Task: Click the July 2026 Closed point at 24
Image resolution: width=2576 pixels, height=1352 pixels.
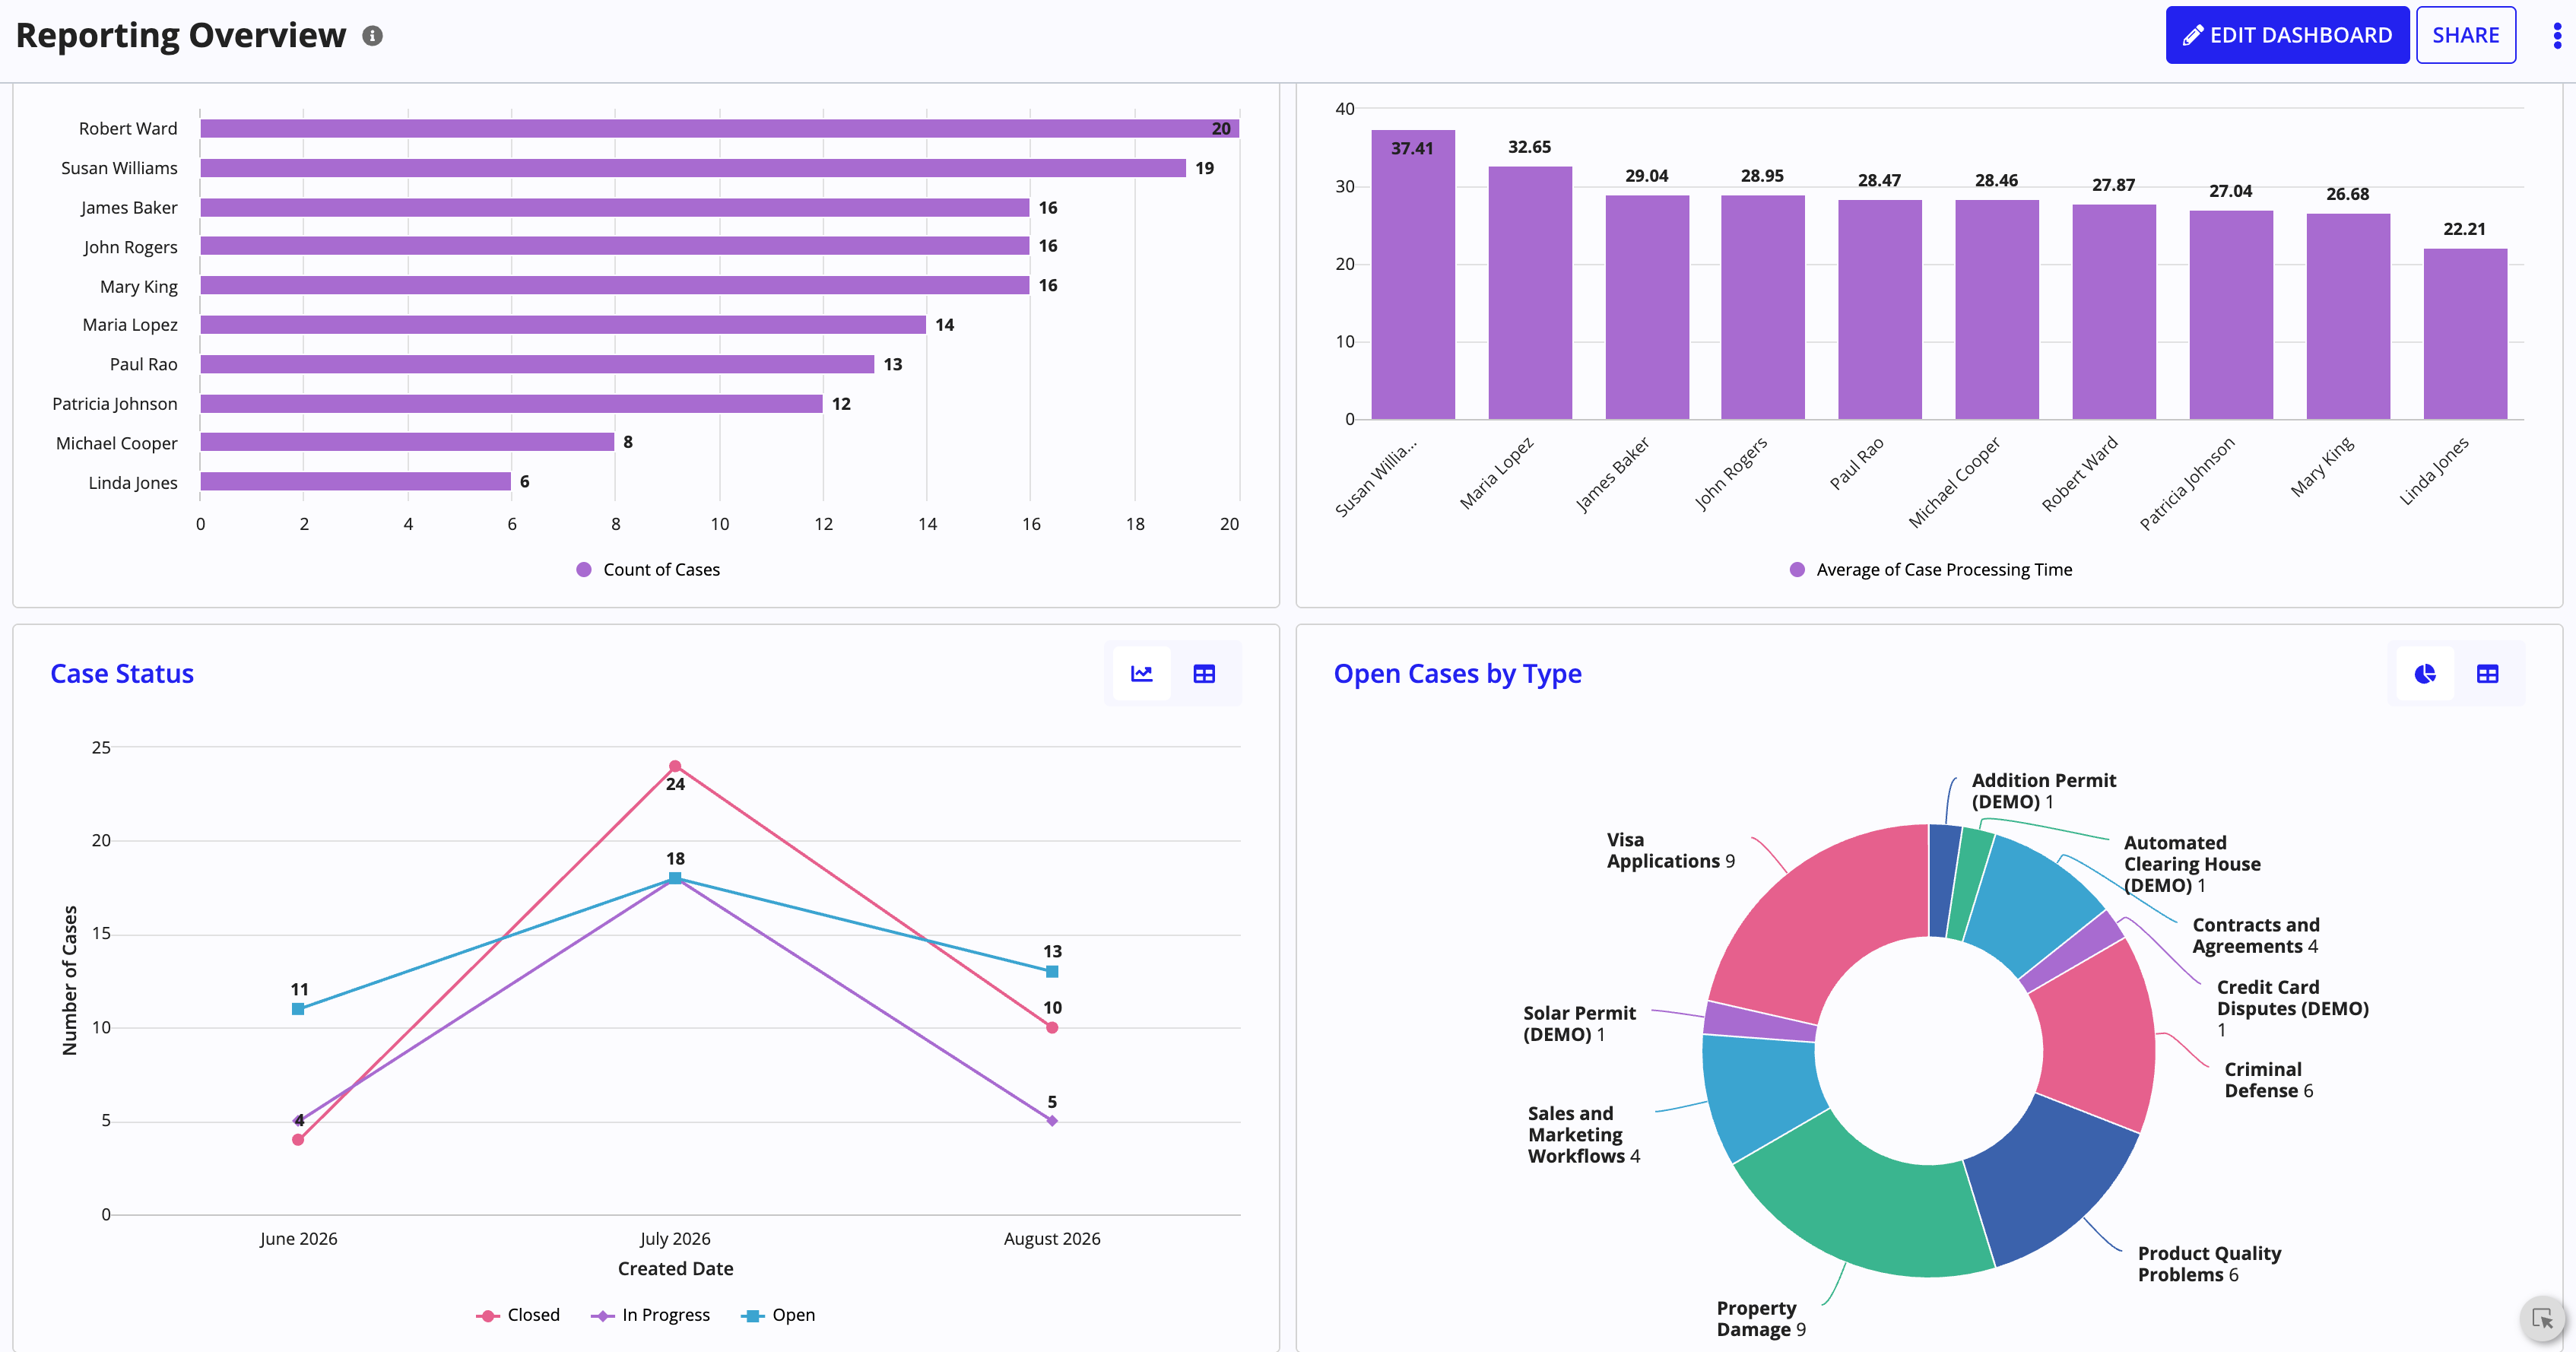Action: [675, 766]
